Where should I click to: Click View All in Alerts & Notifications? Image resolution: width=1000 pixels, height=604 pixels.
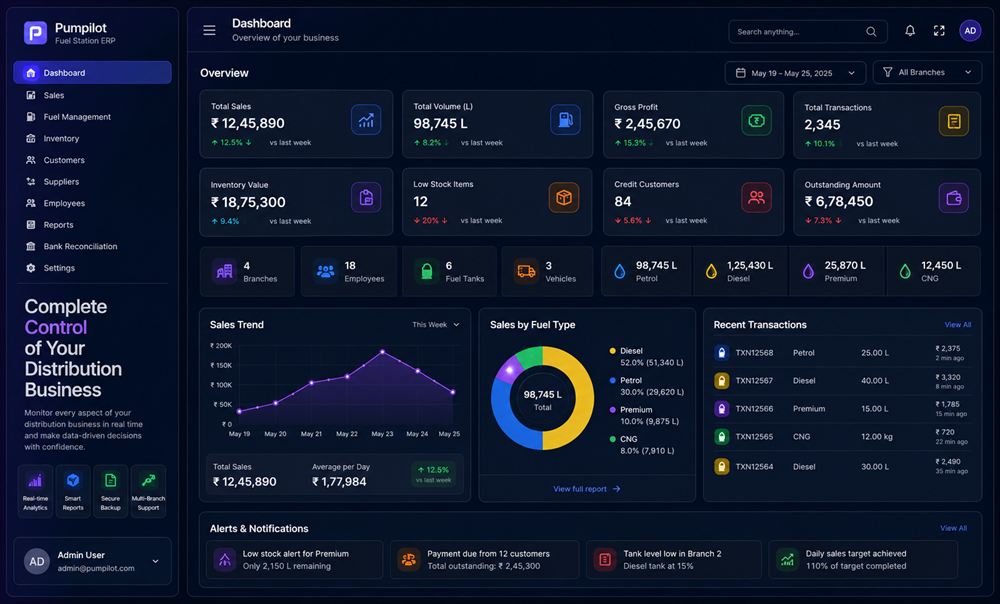click(953, 528)
